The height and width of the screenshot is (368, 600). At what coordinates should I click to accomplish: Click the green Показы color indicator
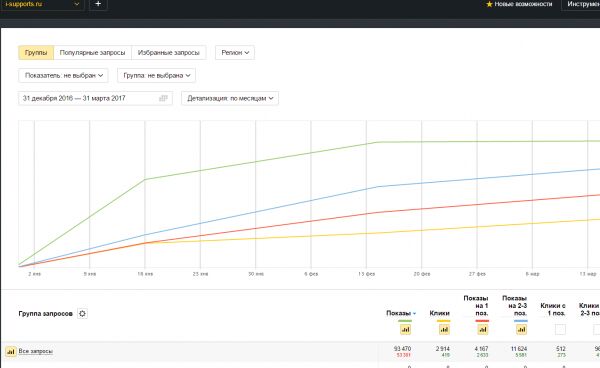pyautogui.click(x=405, y=321)
